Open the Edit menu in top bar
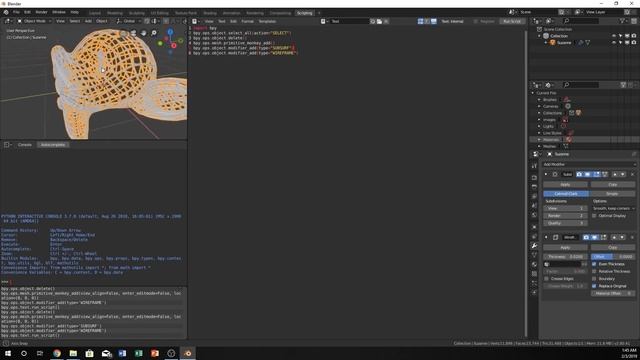Screen dimensions: 640x360 (27, 12)
